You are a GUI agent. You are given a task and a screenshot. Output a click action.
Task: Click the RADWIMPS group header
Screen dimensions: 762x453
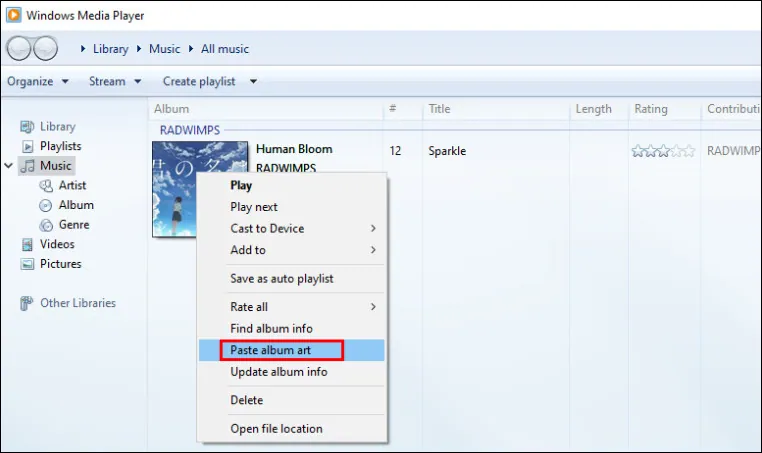point(190,130)
